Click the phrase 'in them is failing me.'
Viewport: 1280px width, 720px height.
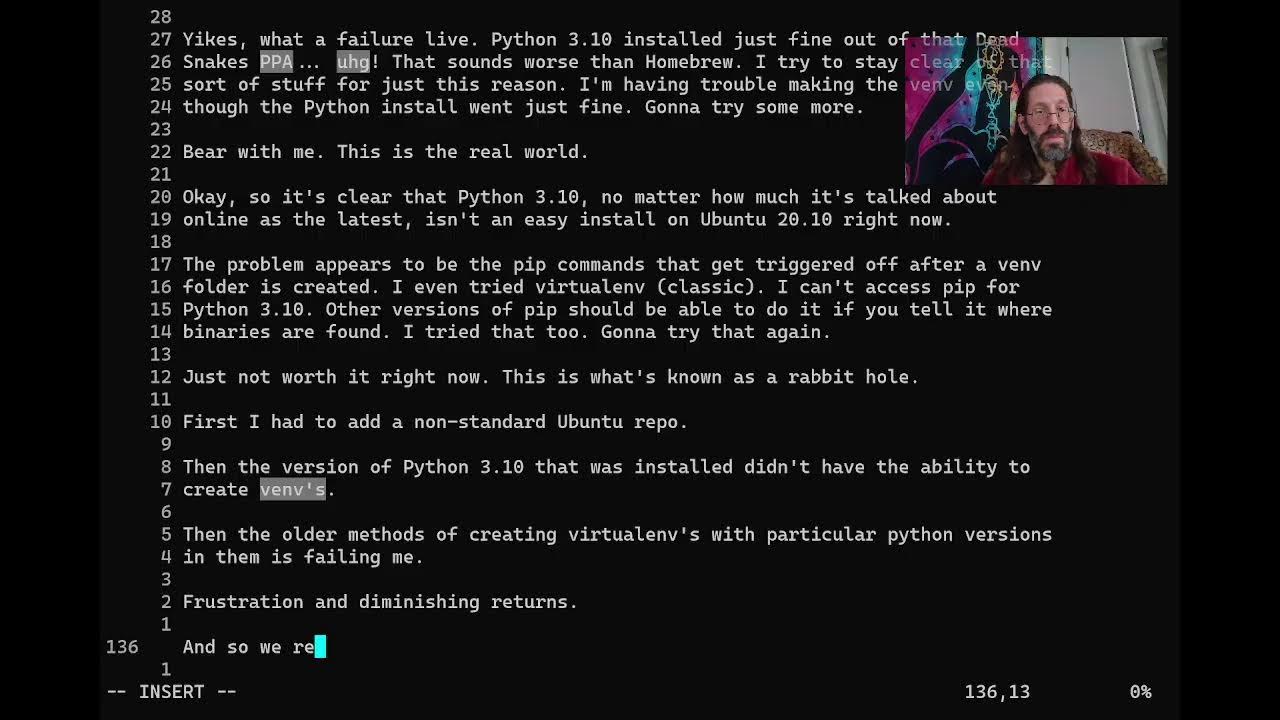(x=303, y=557)
